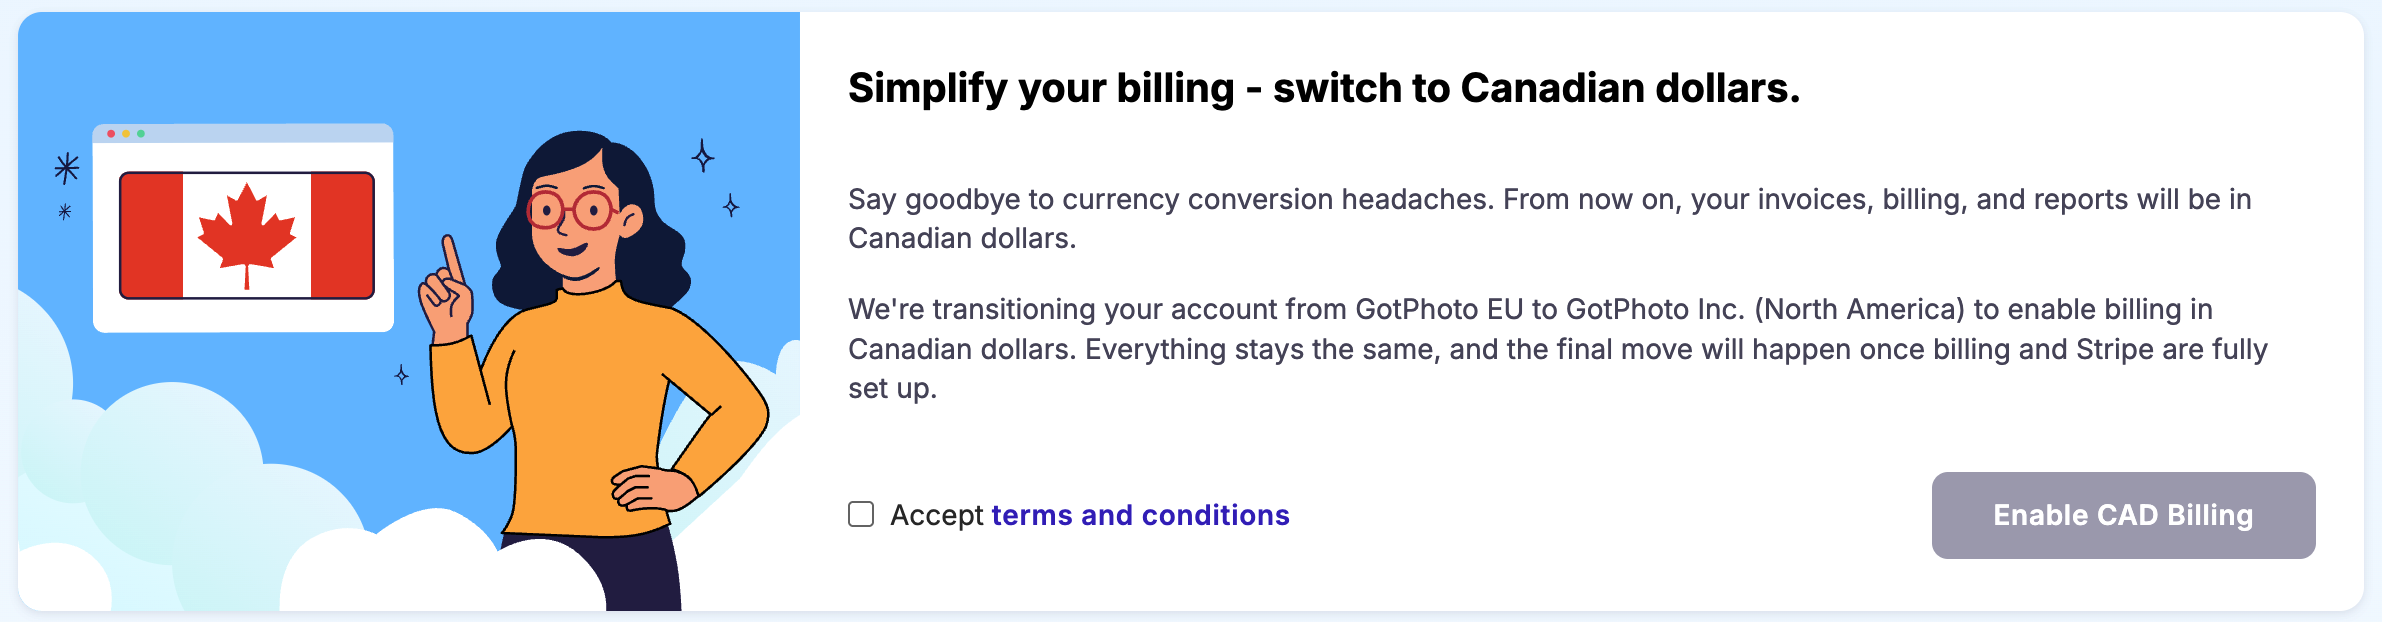
Task: Check the Accept terms and conditions checkbox
Action: [x=860, y=514]
